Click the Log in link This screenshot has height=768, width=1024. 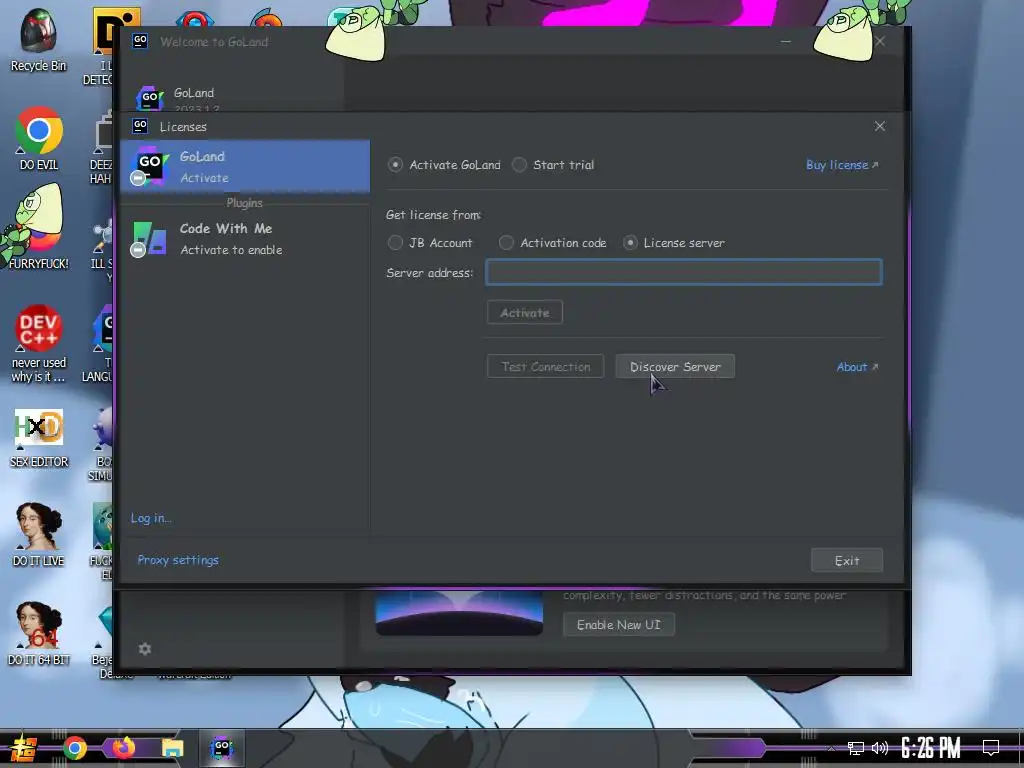(x=151, y=518)
